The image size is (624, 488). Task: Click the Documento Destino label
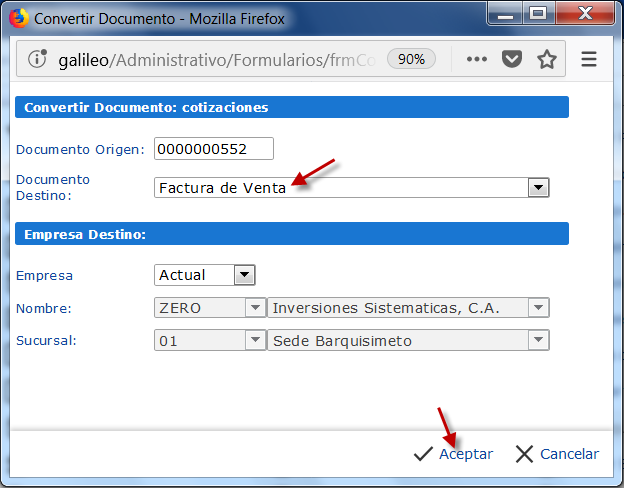(53, 187)
